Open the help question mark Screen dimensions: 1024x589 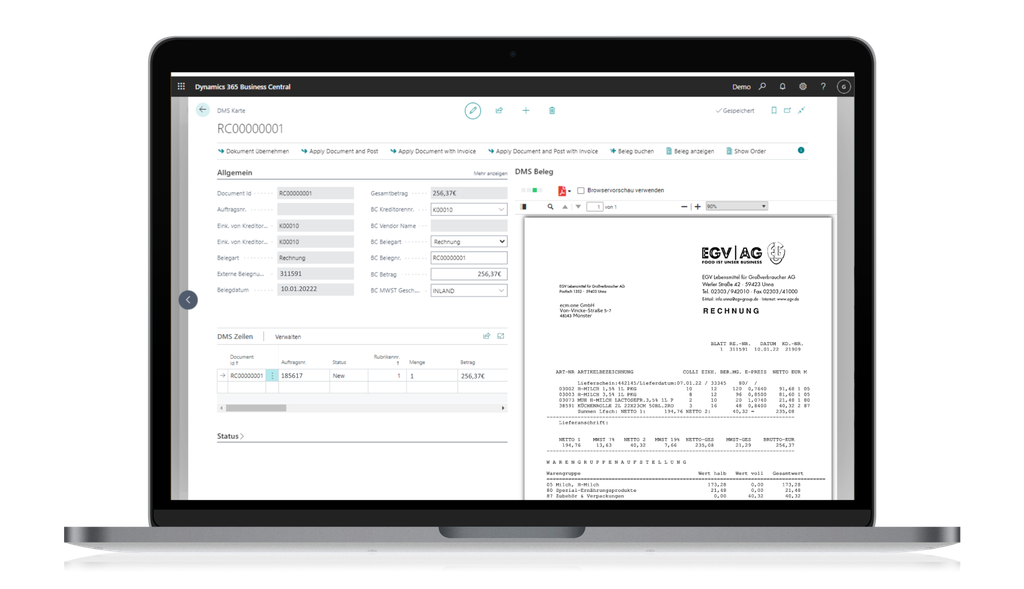823,86
